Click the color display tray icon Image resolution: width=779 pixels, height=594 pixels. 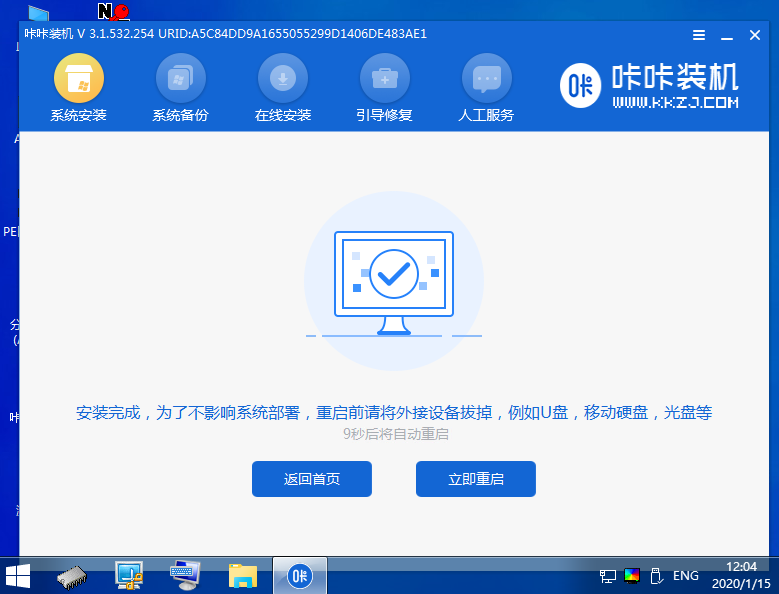632,576
